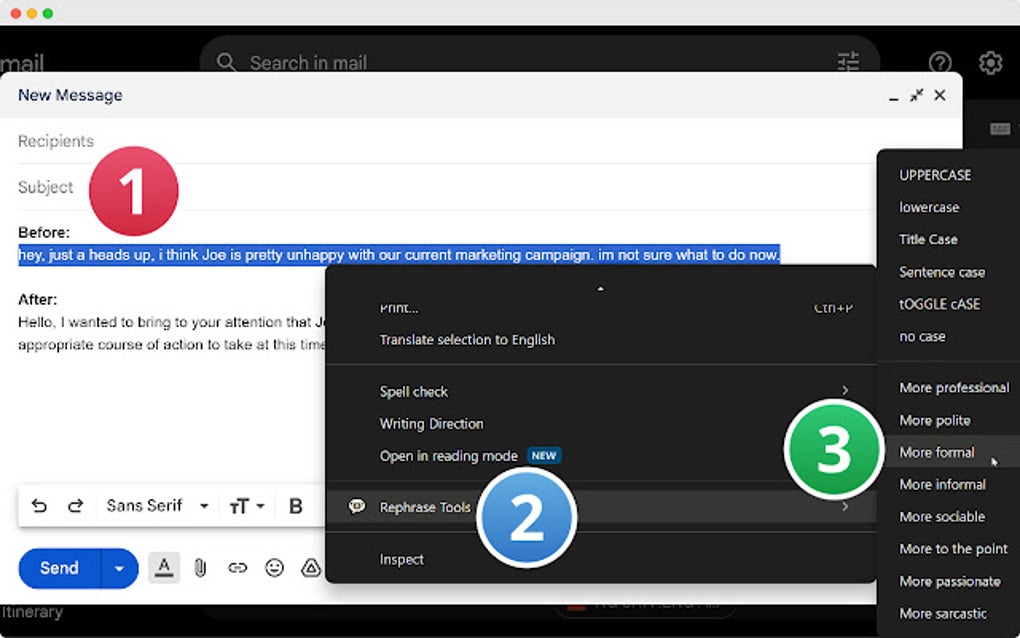Screen dimensions: 1020x638
Task: Insert files using the Drive icon
Action: (311, 567)
